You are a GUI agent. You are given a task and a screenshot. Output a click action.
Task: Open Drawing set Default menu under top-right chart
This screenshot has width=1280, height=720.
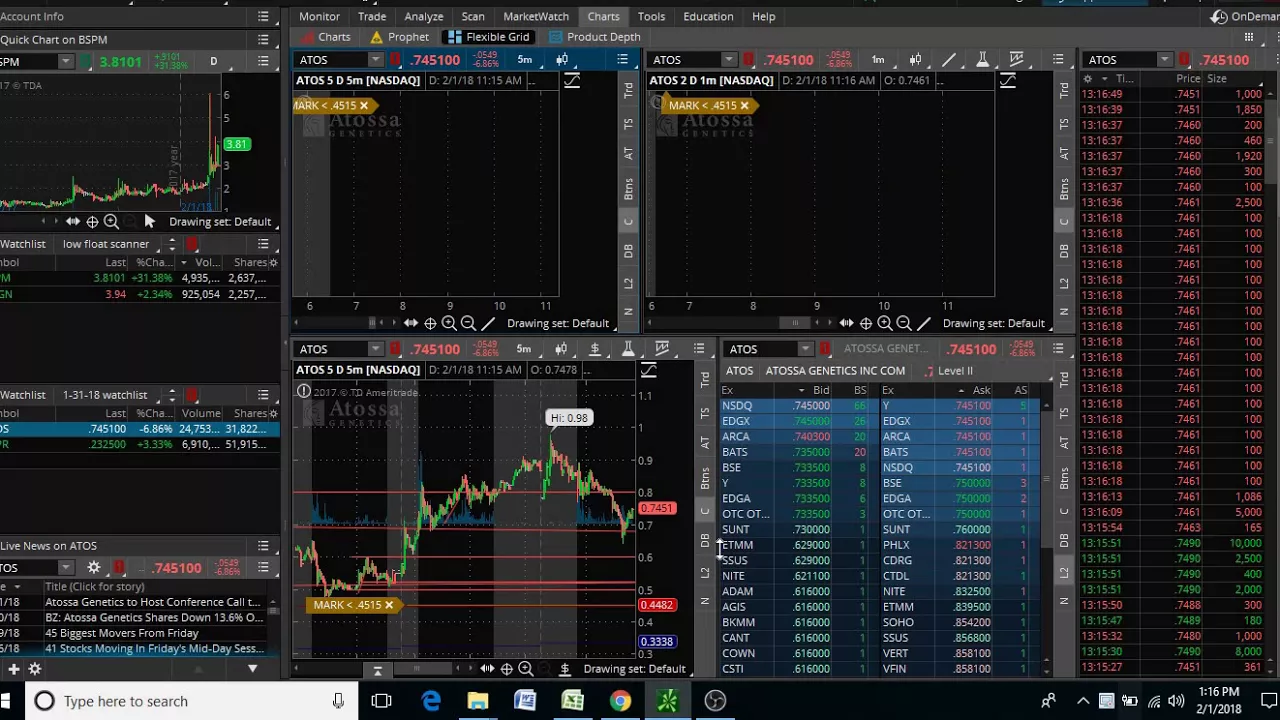[993, 323]
